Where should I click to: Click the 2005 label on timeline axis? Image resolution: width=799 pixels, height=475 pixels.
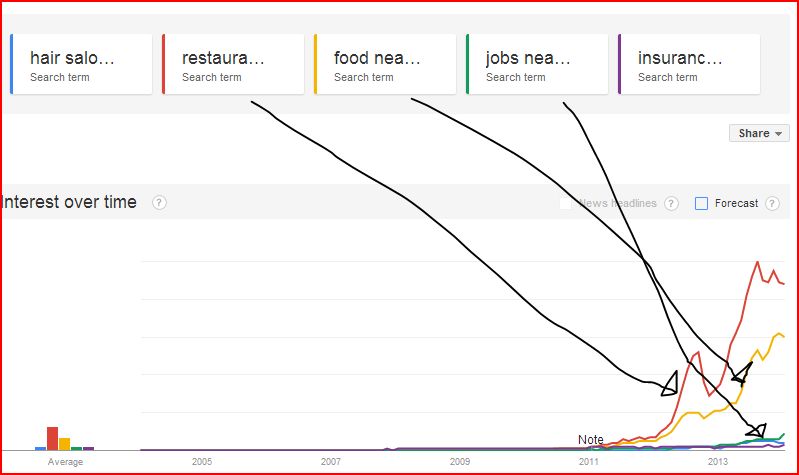pos(202,462)
